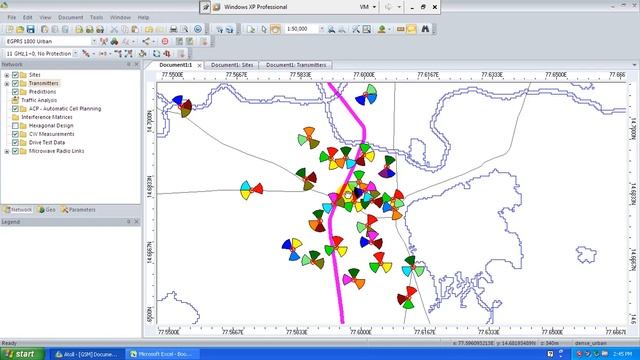Open Atoll window from the taskbar

(87, 354)
